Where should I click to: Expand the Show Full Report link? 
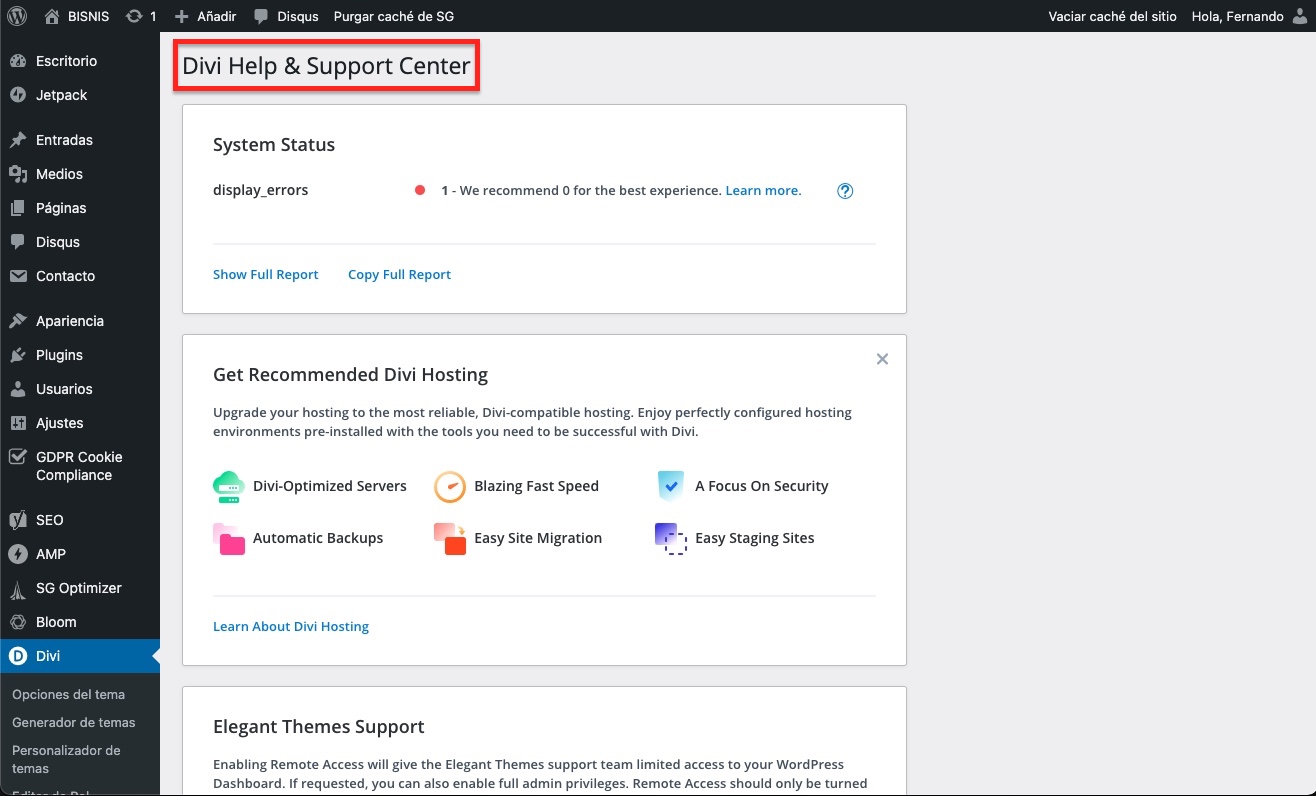[x=265, y=274]
